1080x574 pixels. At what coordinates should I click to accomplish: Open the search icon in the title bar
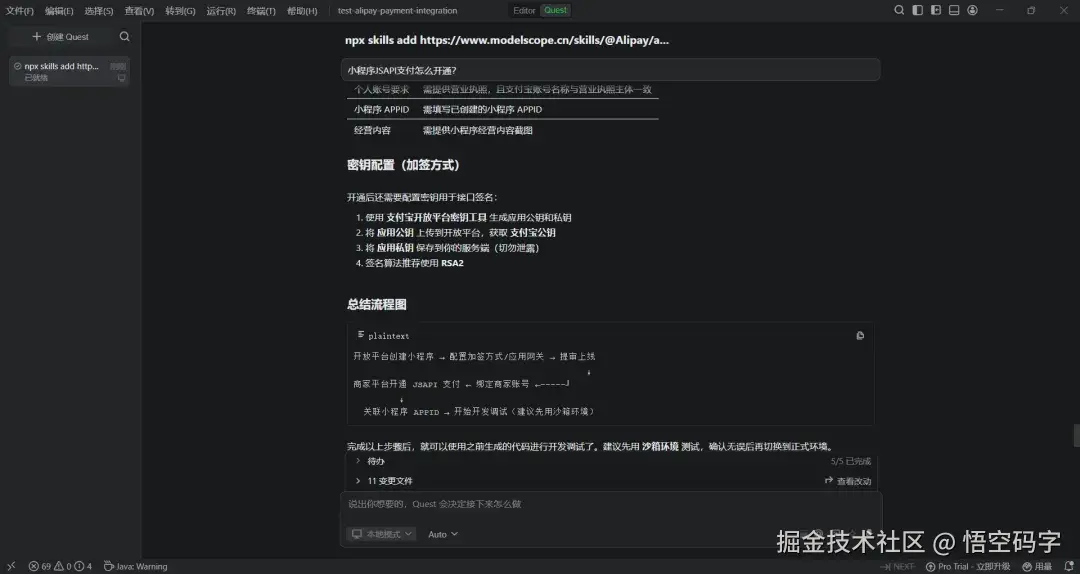click(899, 10)
